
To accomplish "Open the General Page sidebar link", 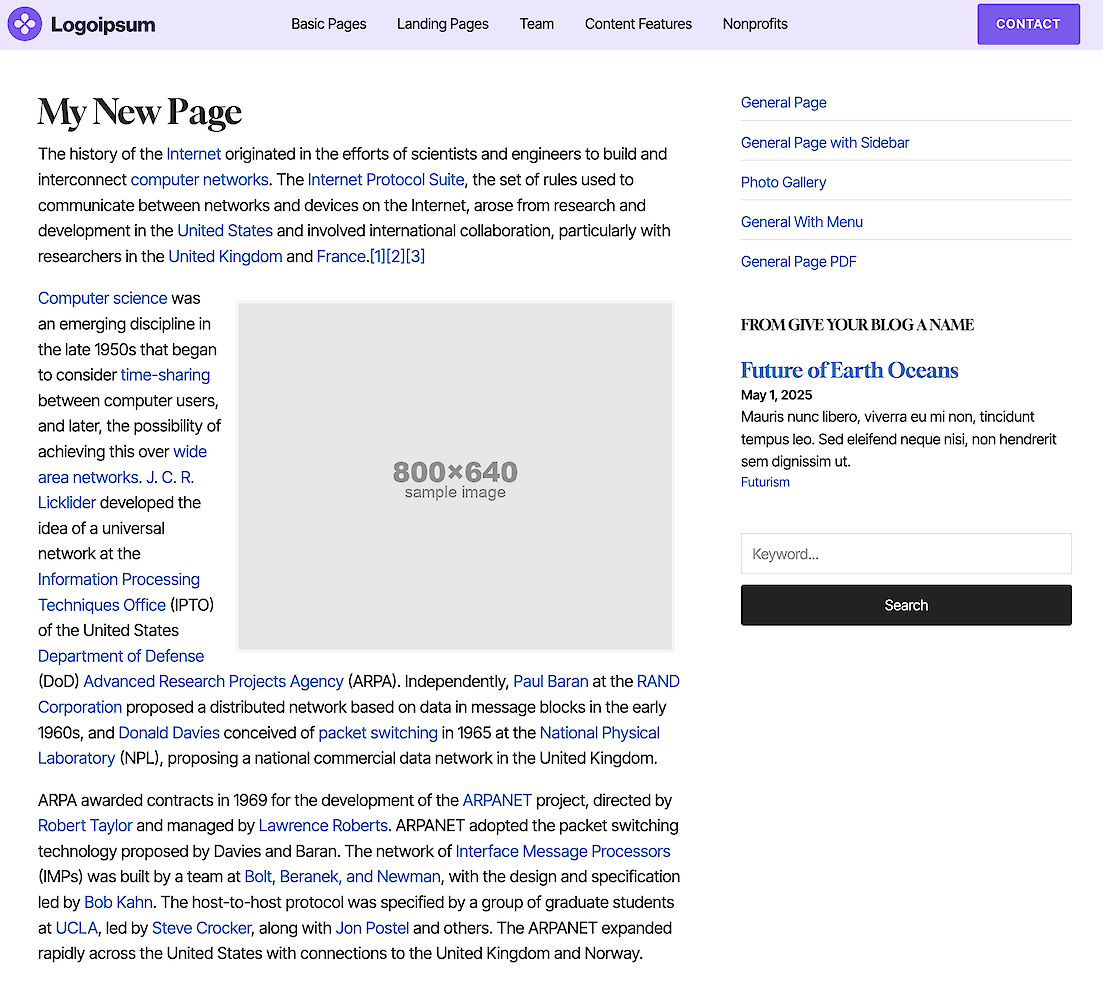I will coord(783,102).
